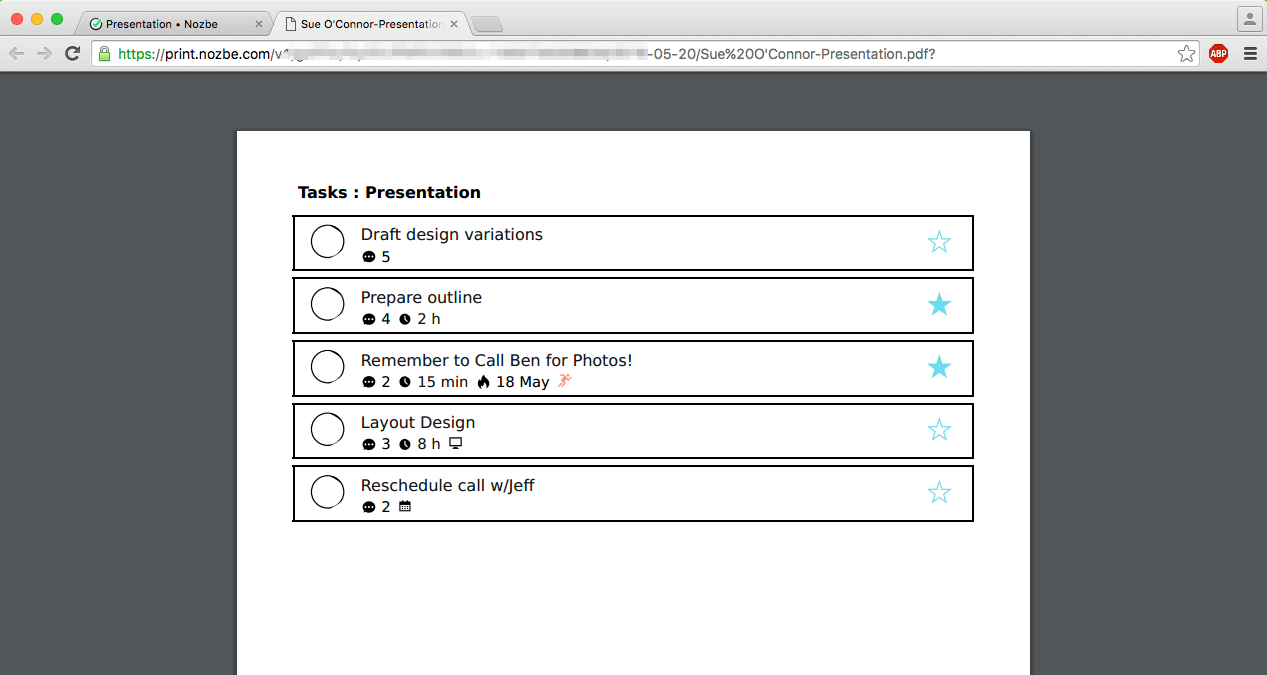
Task: Click the calendar icon under Reschedule call w/Jeff
Action: click(405, 507)
